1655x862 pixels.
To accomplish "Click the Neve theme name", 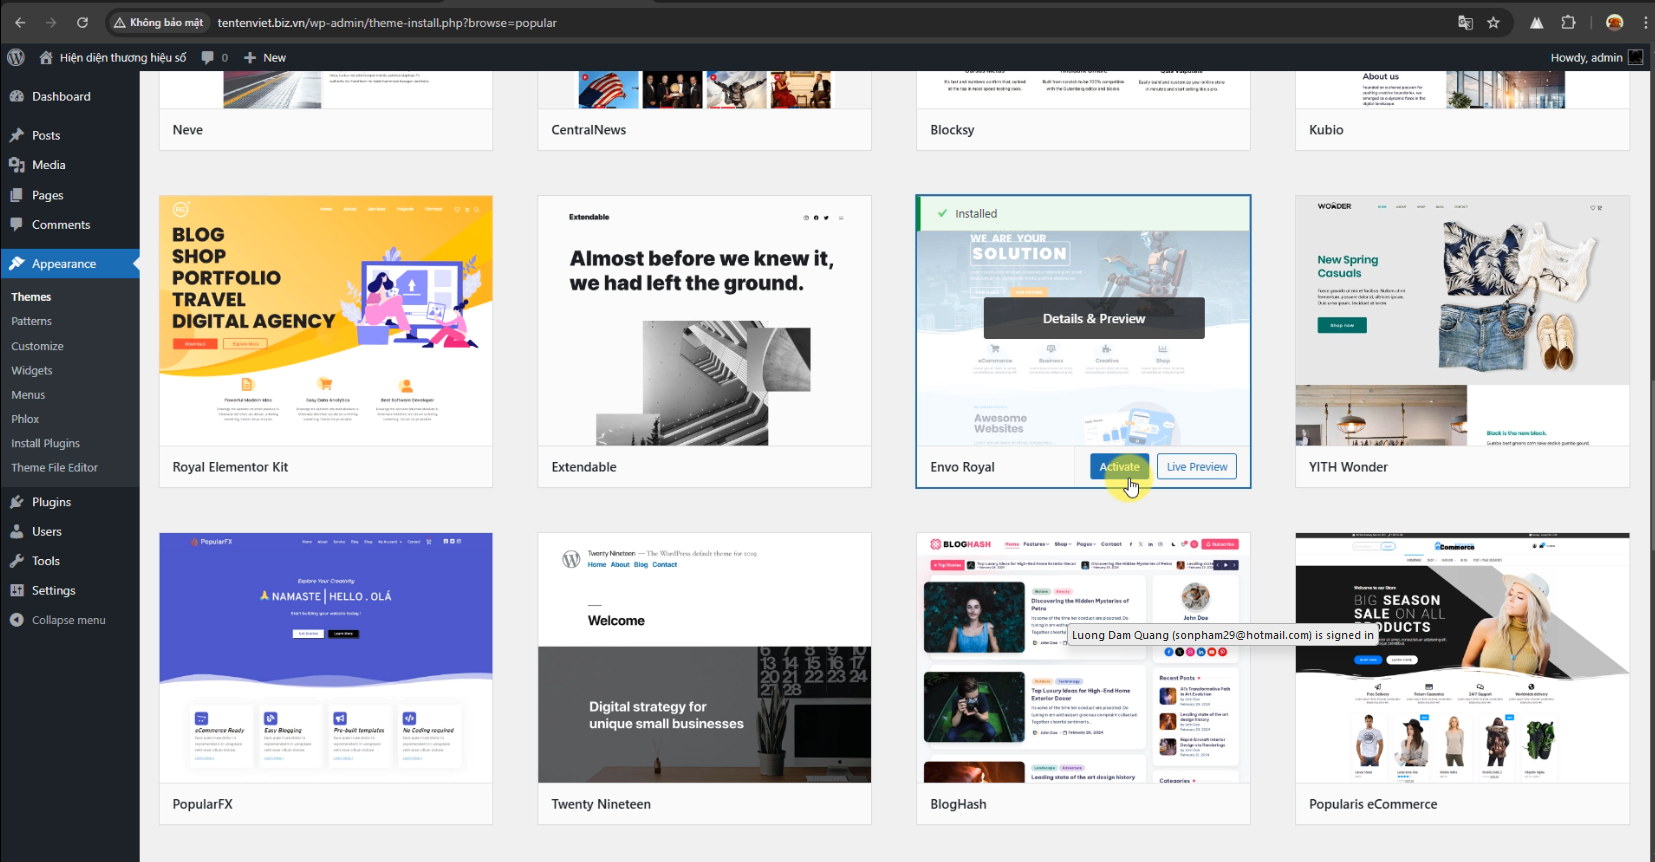I will click(x=188, y=130).
